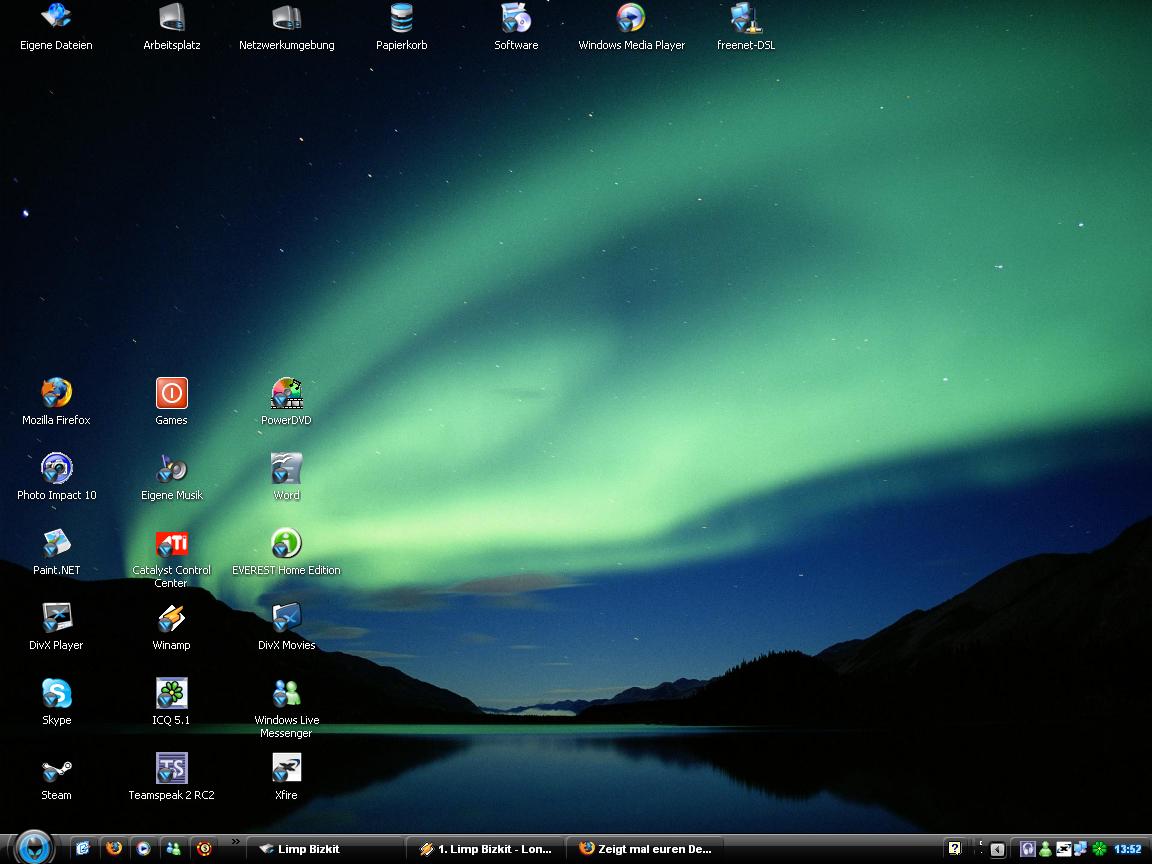The width and height of the screenshot is (1152, 864).
Task: Select the Eigene Musik folder icon
Action: point(171,477)
